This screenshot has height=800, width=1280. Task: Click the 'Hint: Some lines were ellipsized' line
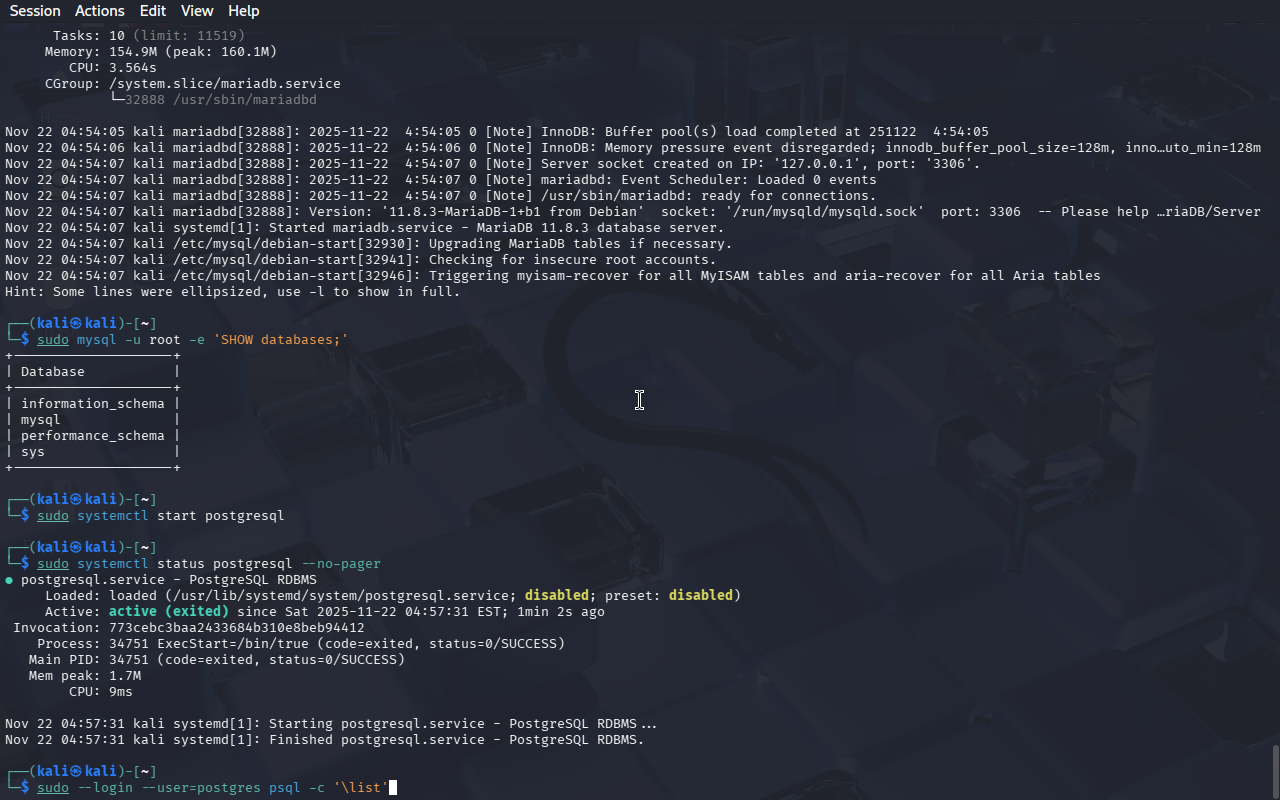click(x=232, y=292)
